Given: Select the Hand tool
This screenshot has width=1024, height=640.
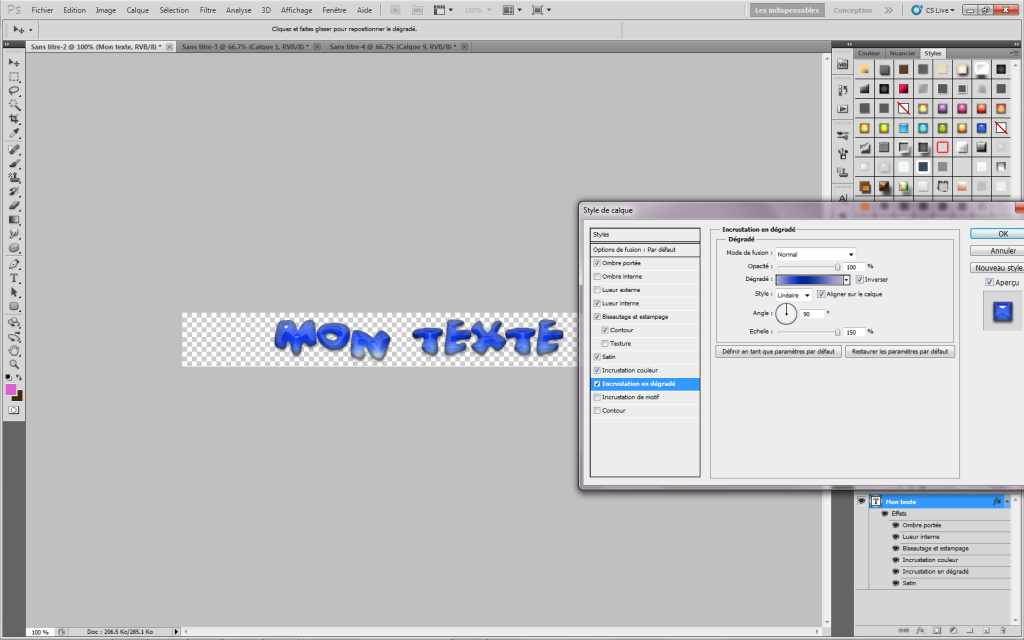Looking at the screenshot, I should point(14,351).
